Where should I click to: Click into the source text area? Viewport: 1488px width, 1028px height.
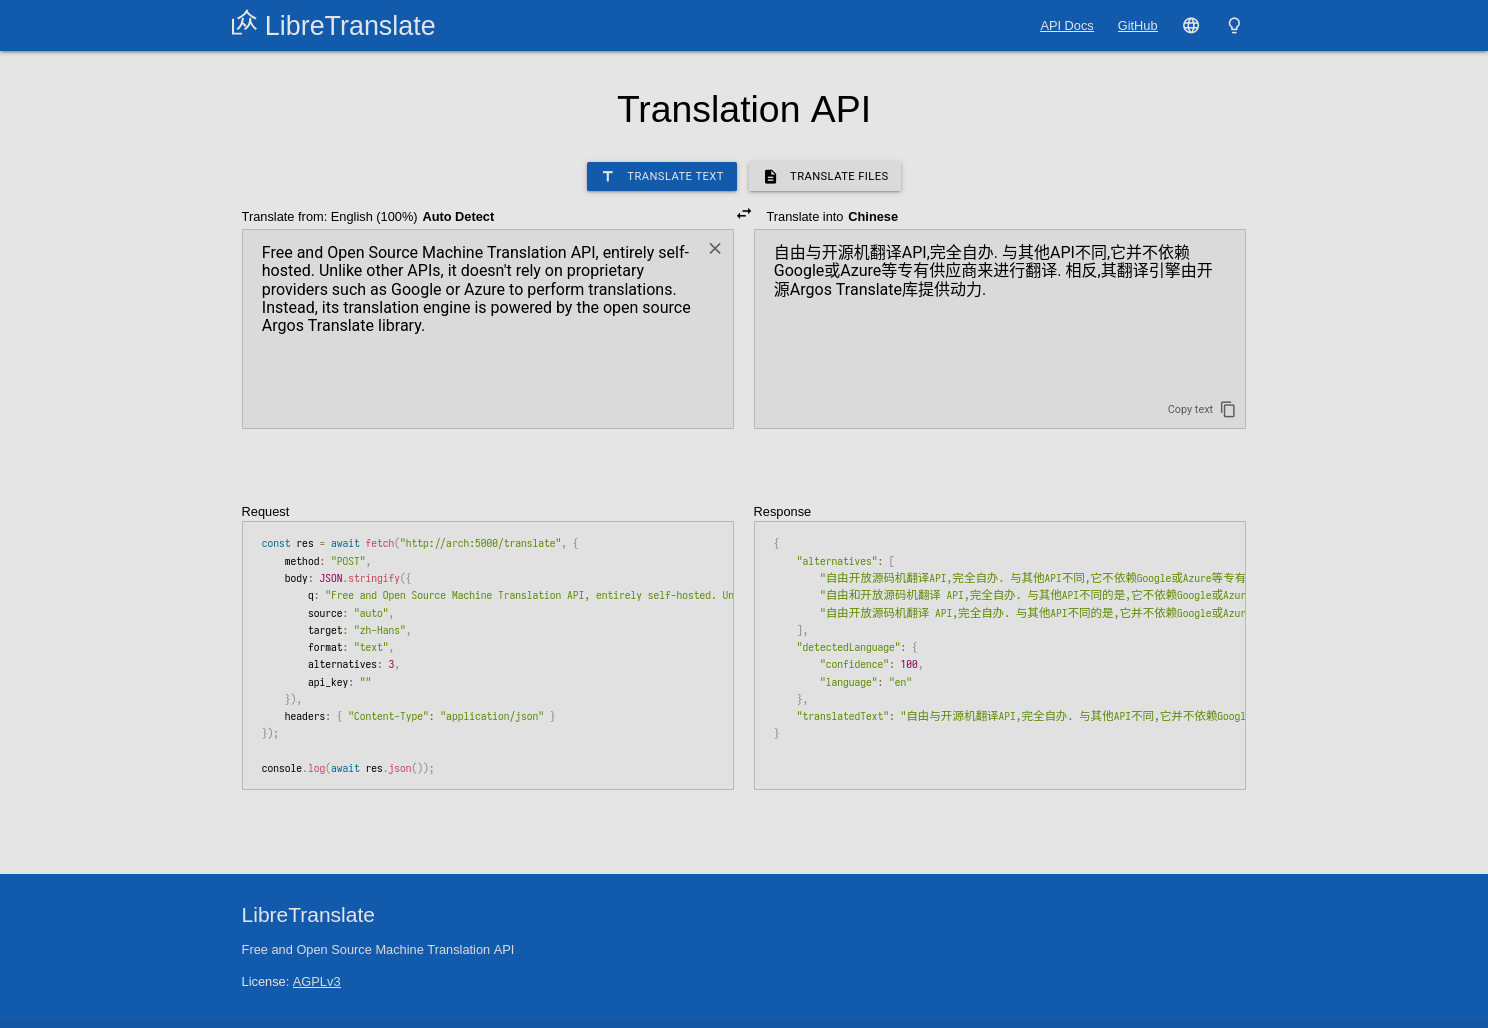488,329
